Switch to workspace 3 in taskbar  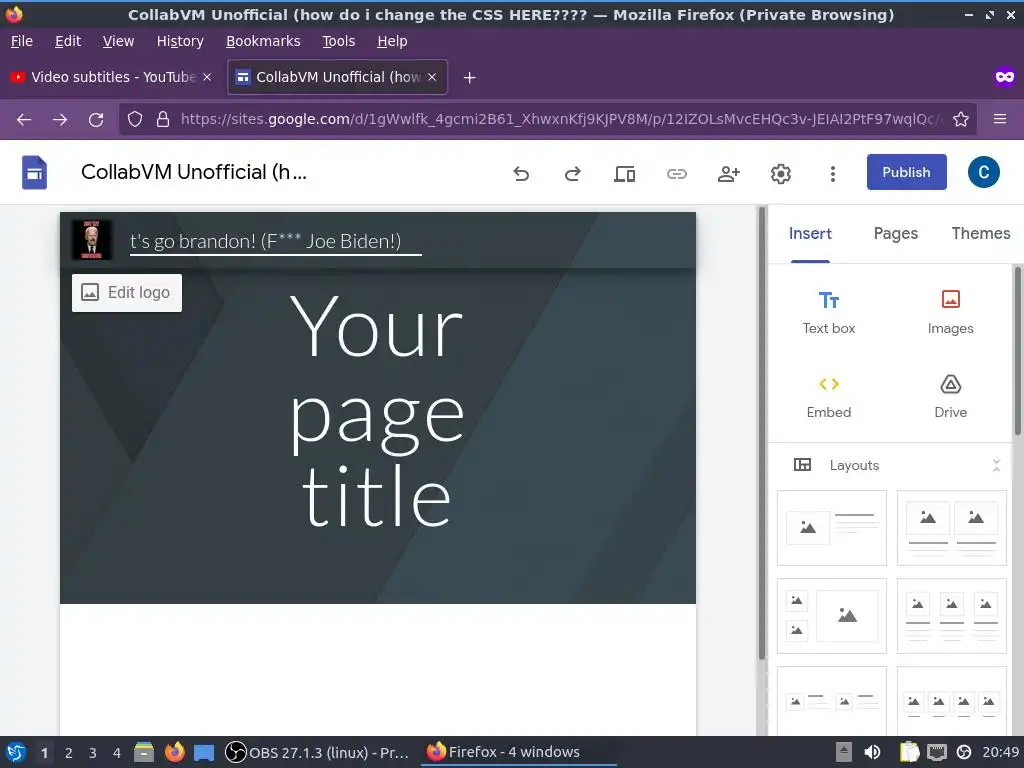click(93, 753)
